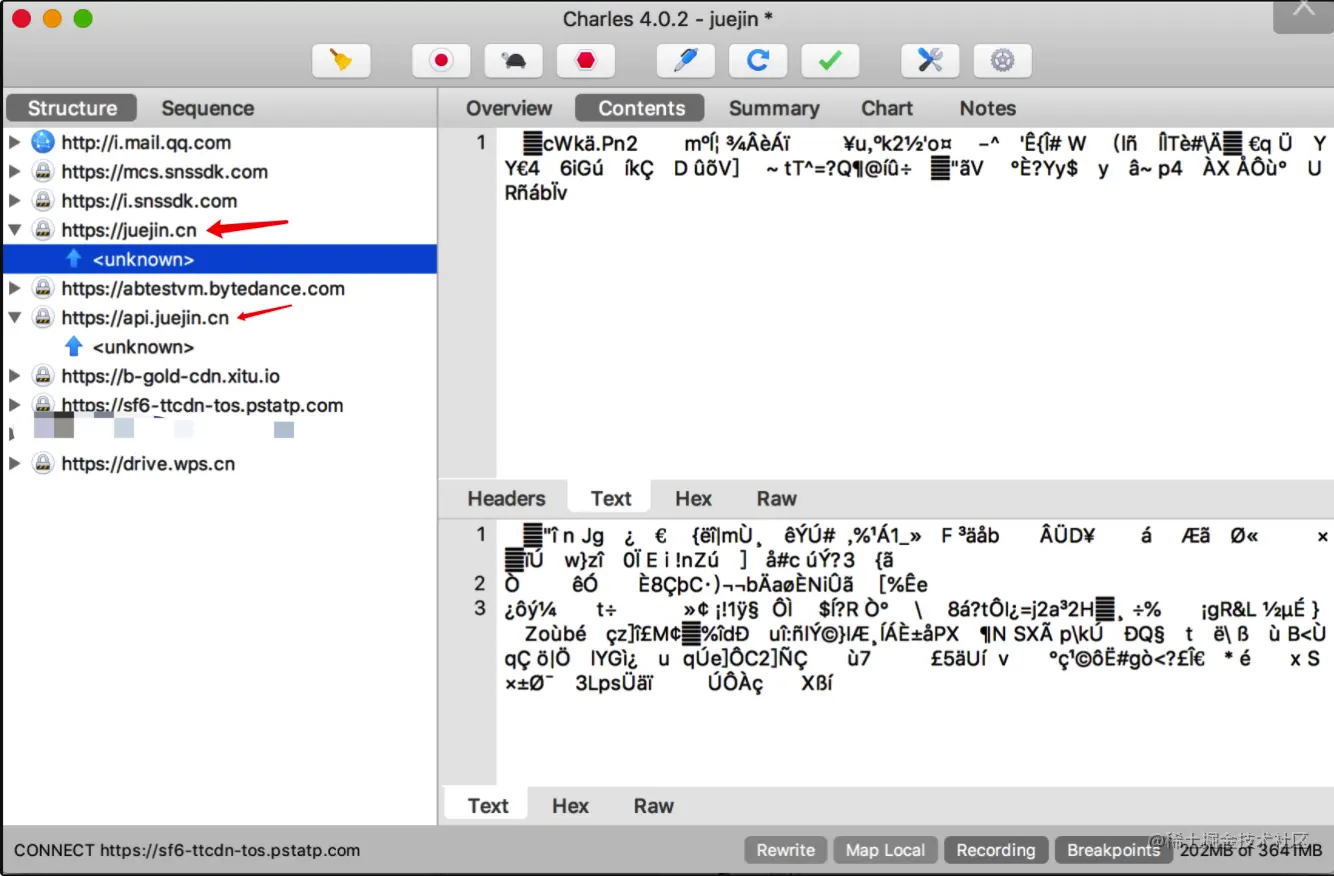Expand the https://sf6-ttcdn-tos.pstatp.com node
This screenshot has height=876, width=1334.
click(x=14, y=405)
